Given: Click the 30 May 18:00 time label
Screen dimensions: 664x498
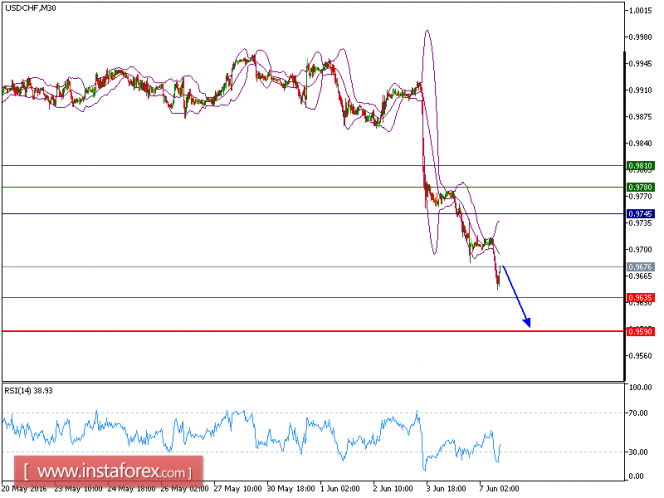Looking at the screenshot, I should pos(291,489).
